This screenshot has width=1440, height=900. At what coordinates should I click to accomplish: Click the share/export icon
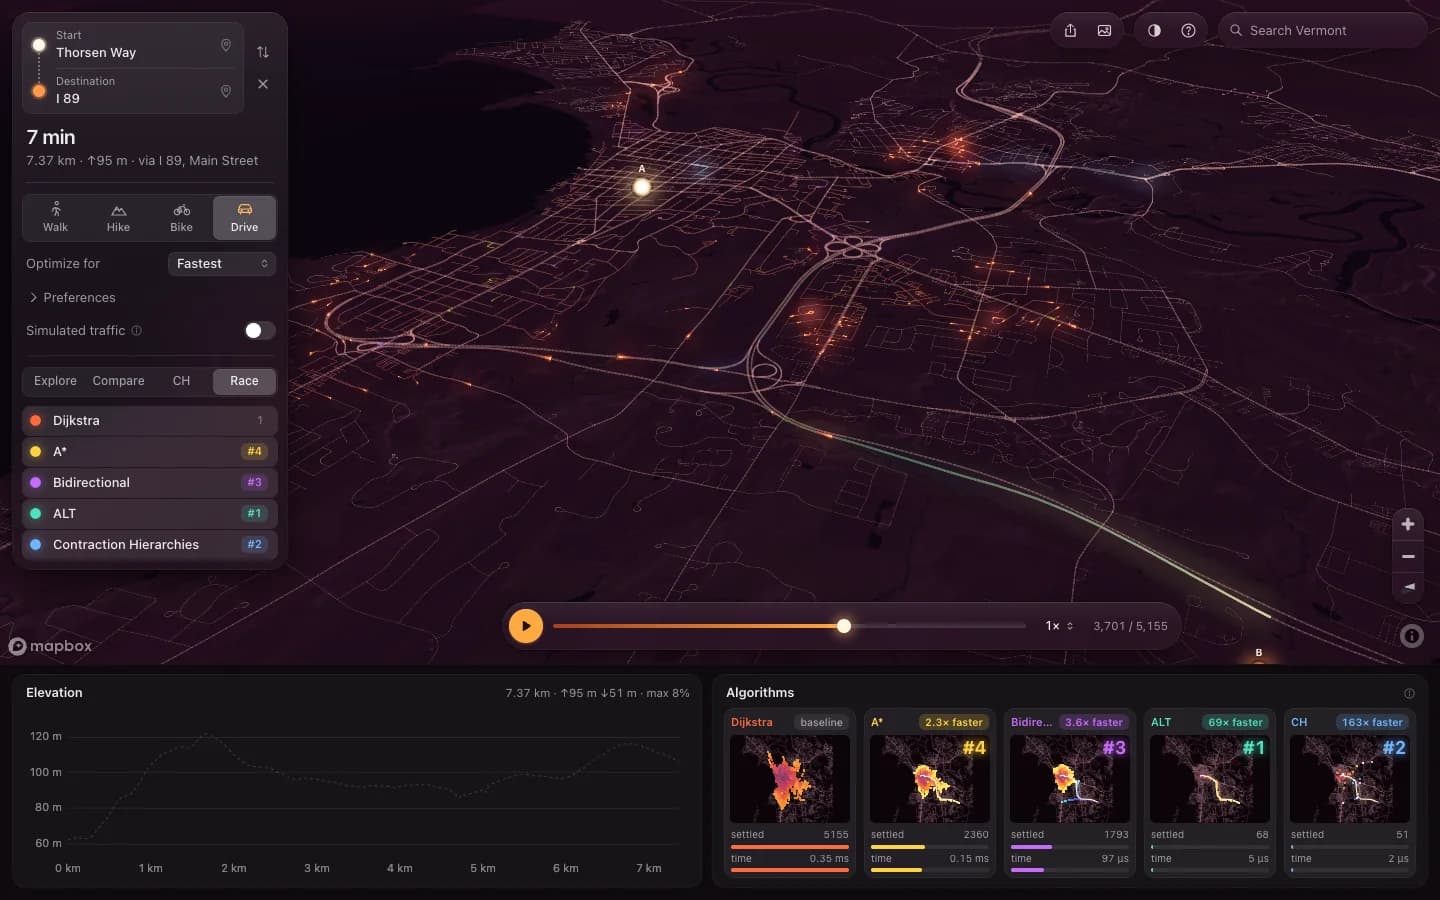1070,30
